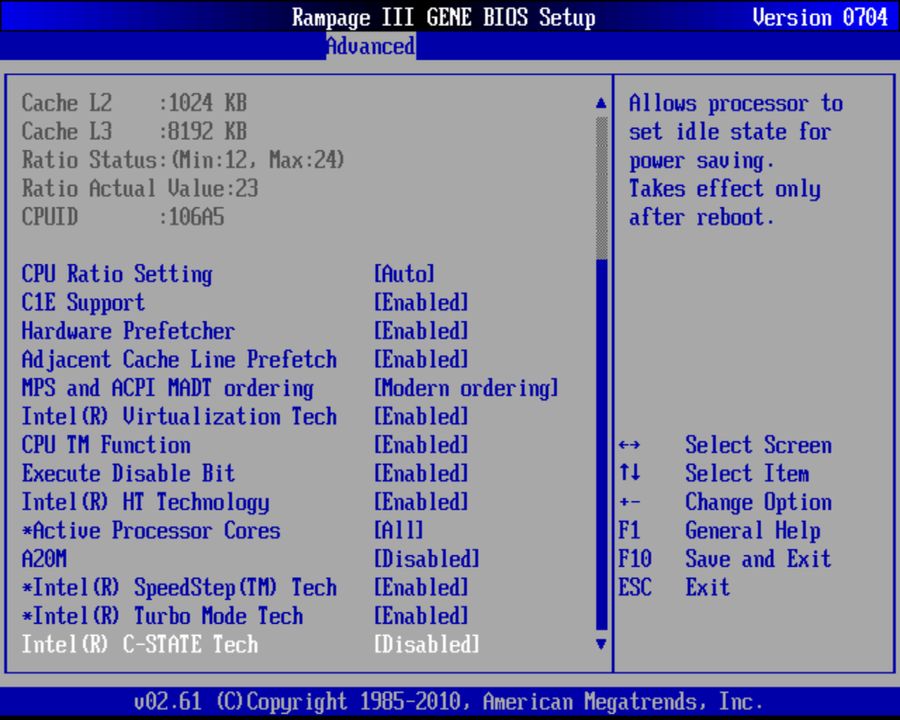Toggle Execute Disable Bit [Enabled] value

421,474
